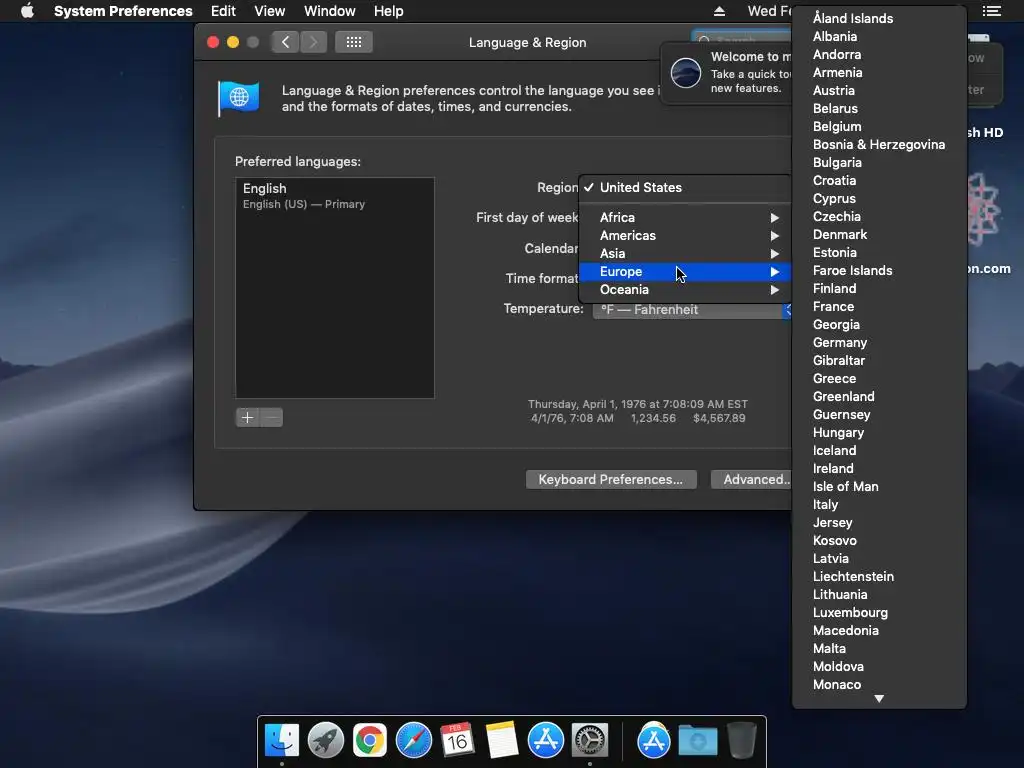This screenshot has width=1024, height=768.
Task: Open the Downloads folder in Dock
Action: [697, 740]
